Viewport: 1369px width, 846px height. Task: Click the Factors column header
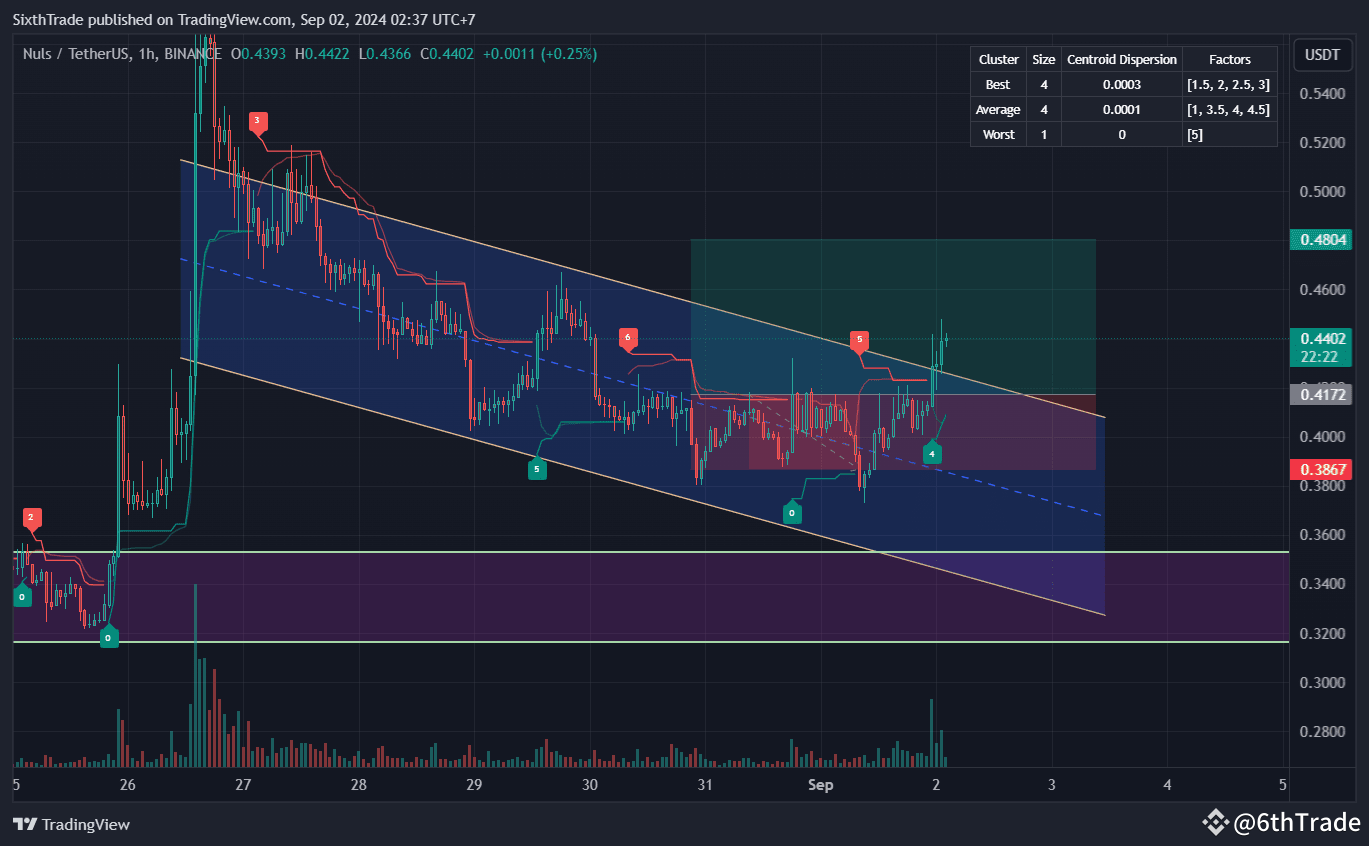[1228, 59]
